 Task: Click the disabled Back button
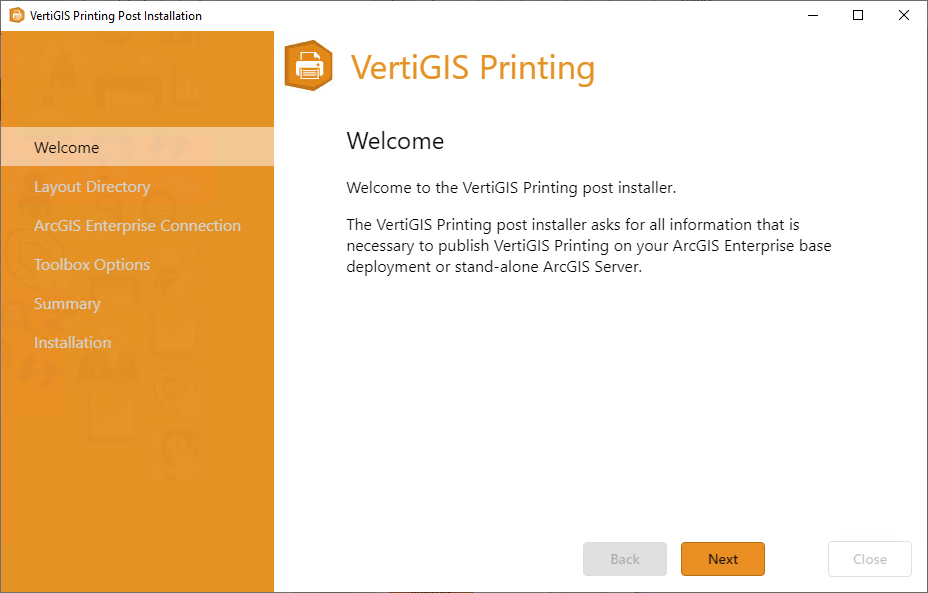click(624, 559)
